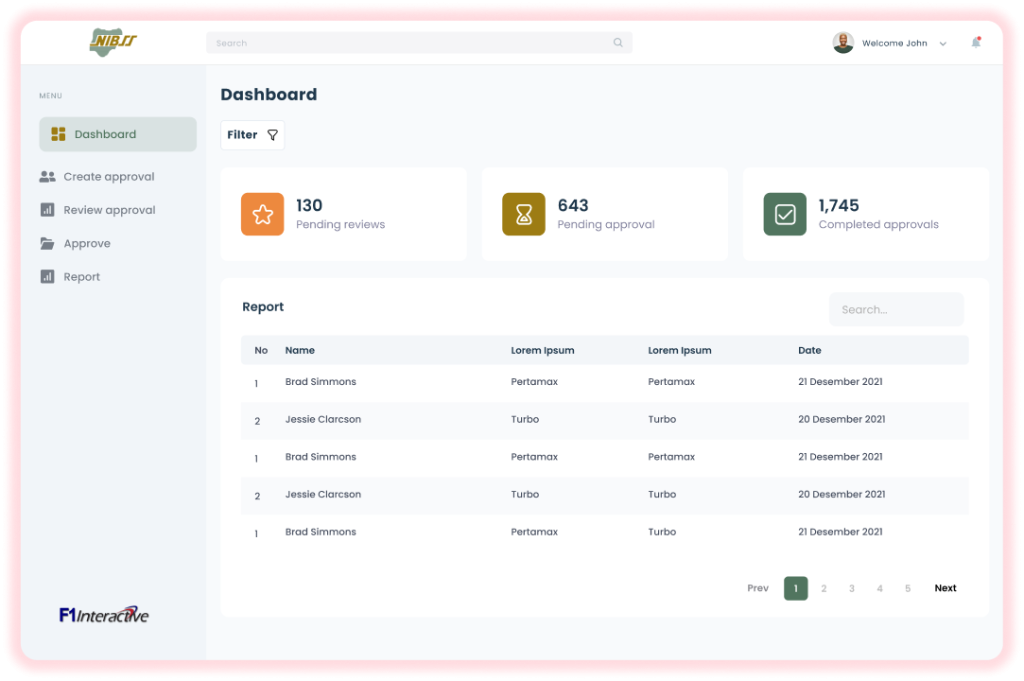Open the Report sidebar item
The height and width of the screenshot is (681, 1024).
tap(81, 277)
